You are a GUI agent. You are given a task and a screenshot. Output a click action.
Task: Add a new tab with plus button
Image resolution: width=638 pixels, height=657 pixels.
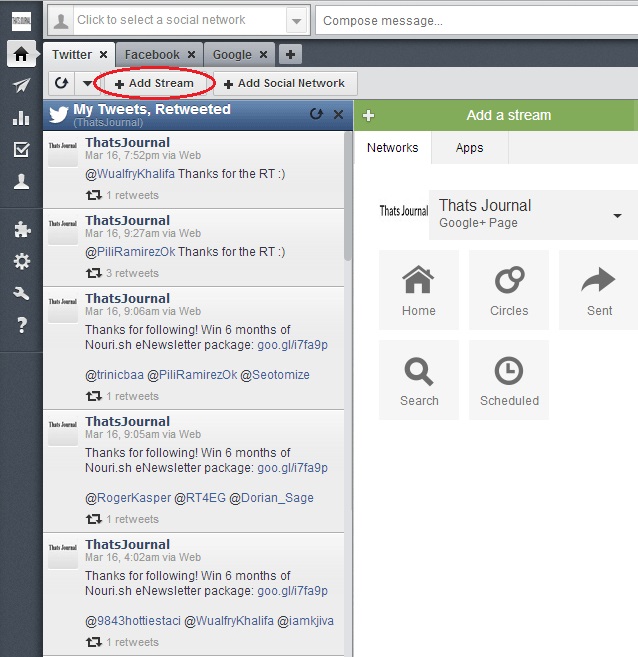tap(290, 54)
